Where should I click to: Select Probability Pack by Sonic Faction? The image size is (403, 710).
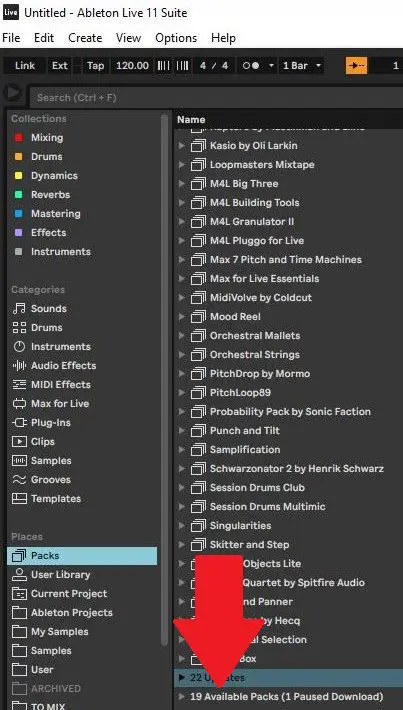point(290,412)
